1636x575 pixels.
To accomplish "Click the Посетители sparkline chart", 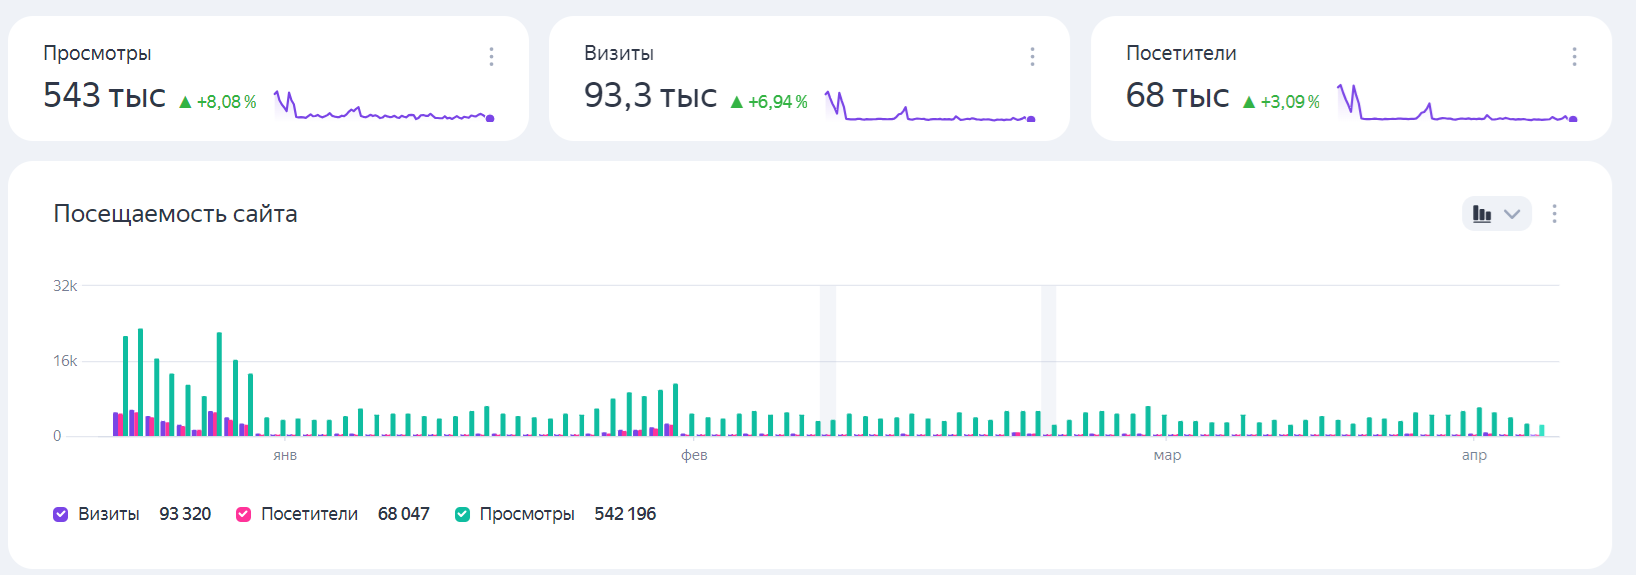I will pos(1457,103).
